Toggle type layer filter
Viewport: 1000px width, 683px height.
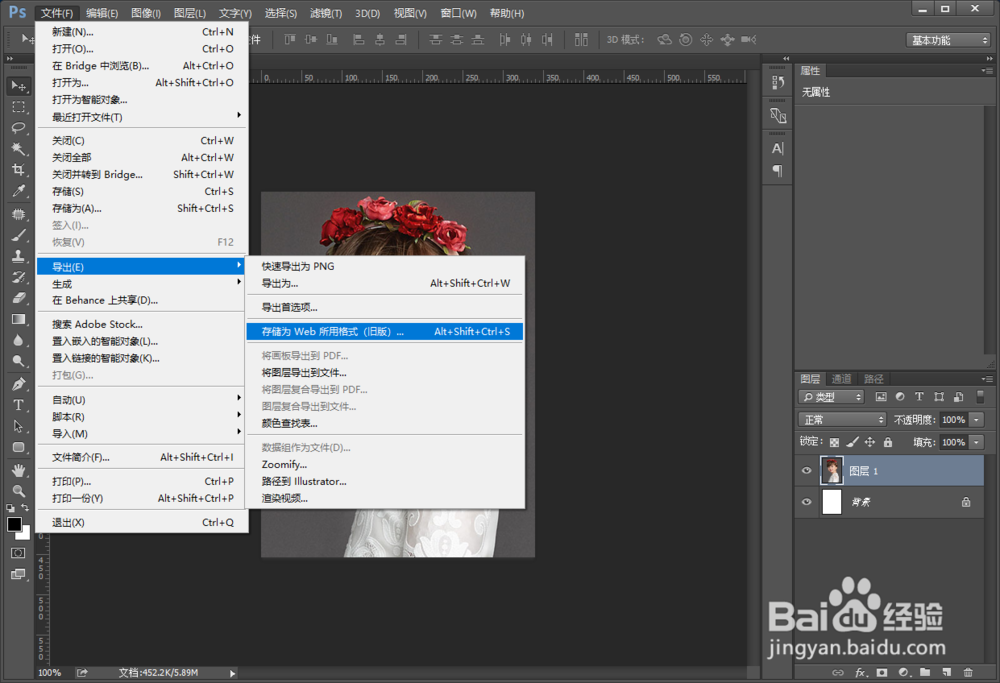pos(919,397)
